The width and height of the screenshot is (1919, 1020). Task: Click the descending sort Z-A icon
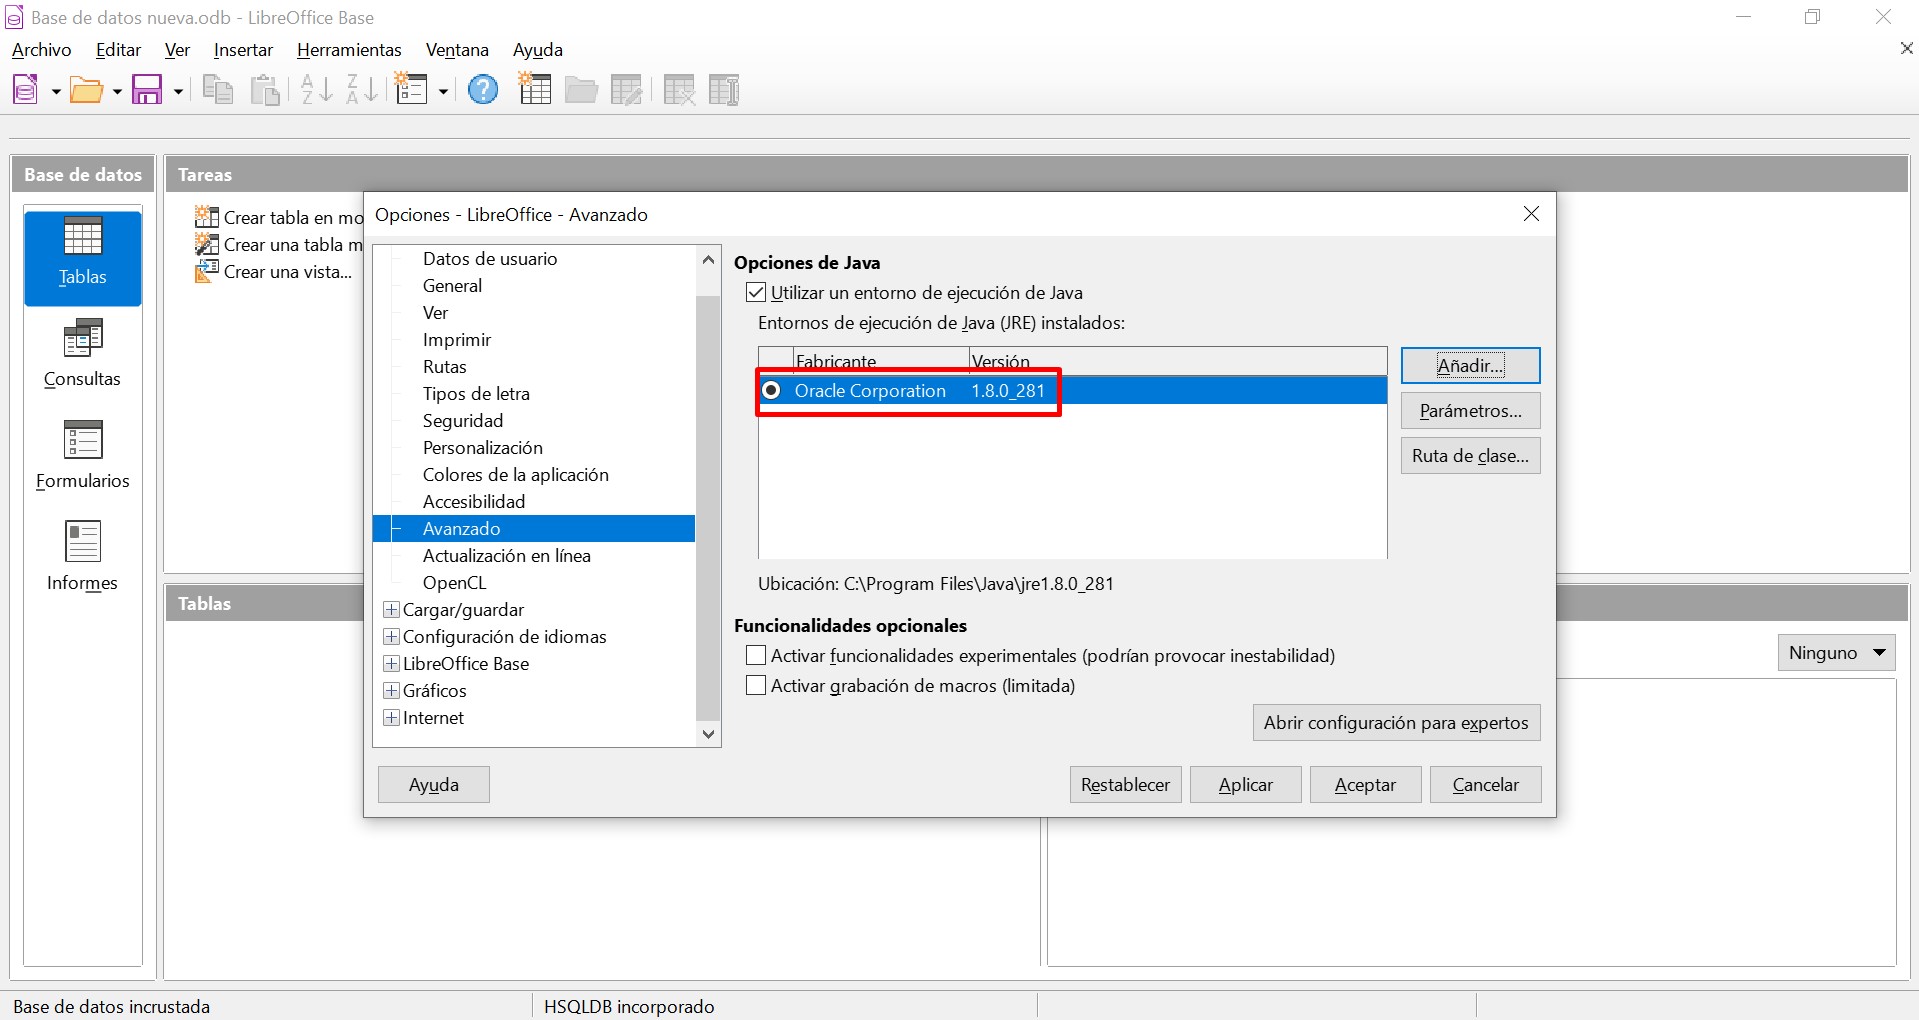pos(360,89)
